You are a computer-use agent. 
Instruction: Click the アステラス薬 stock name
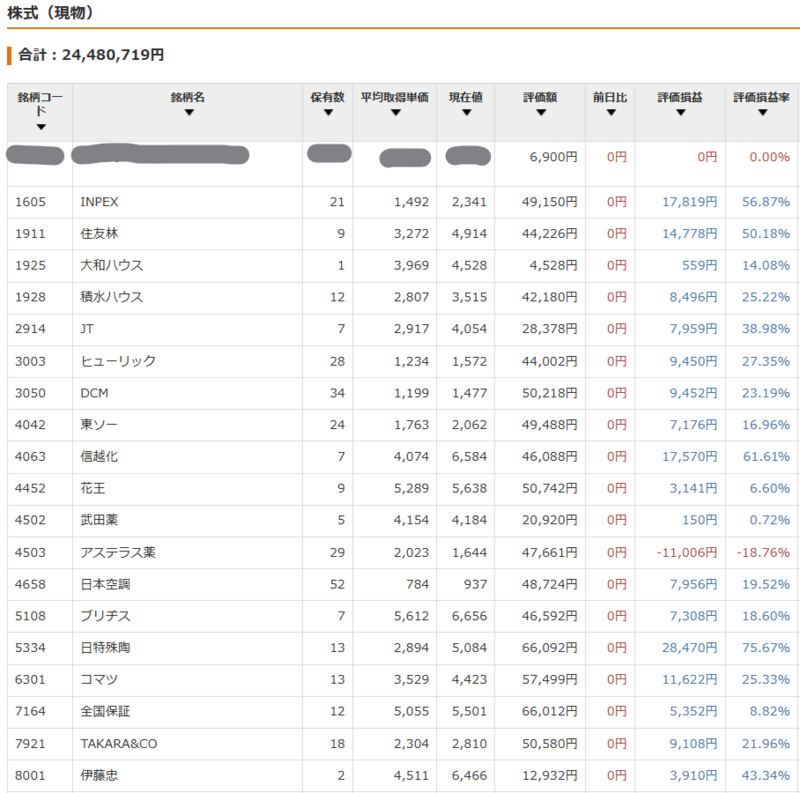(118, 552)
